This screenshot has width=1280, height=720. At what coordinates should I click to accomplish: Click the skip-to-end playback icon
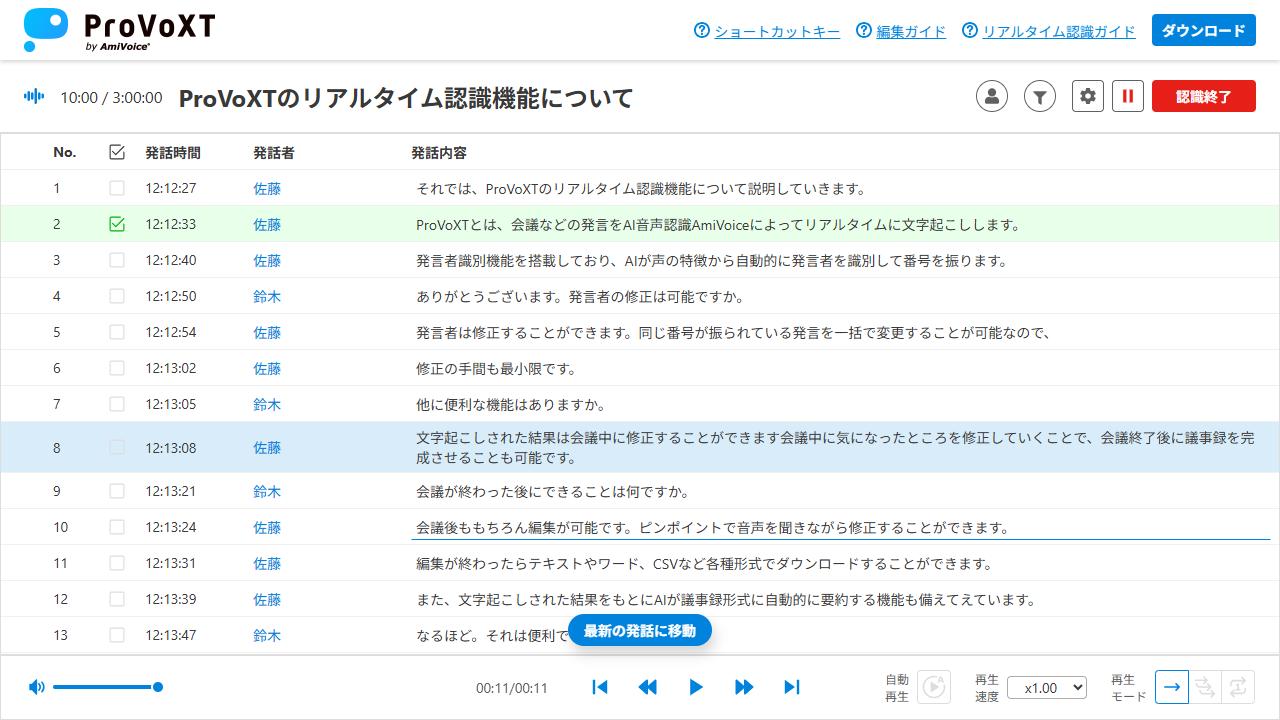click(791, 687)
